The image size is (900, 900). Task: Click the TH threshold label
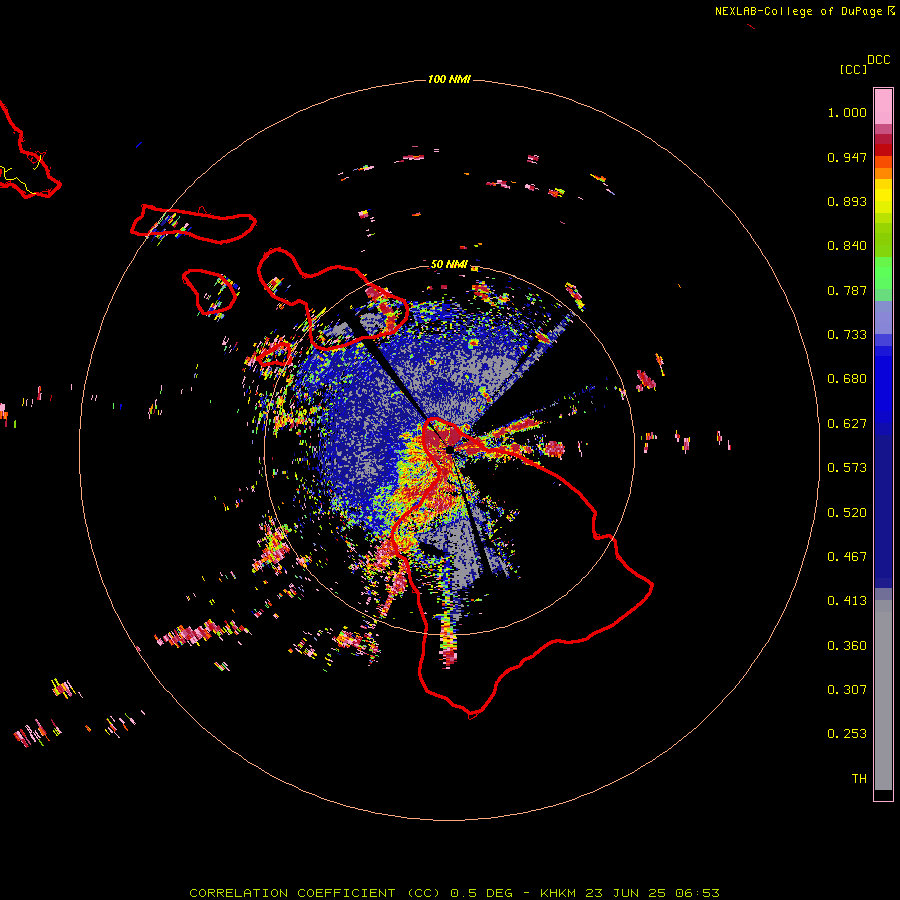(859, 779)
